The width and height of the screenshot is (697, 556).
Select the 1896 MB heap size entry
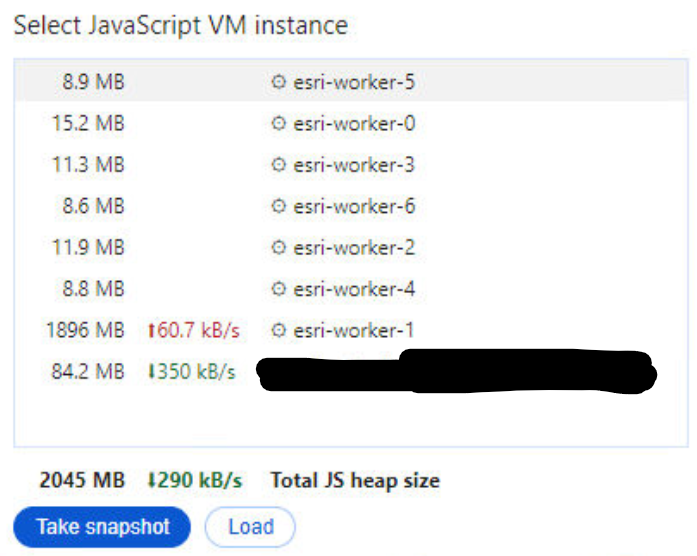click(84, 331)
